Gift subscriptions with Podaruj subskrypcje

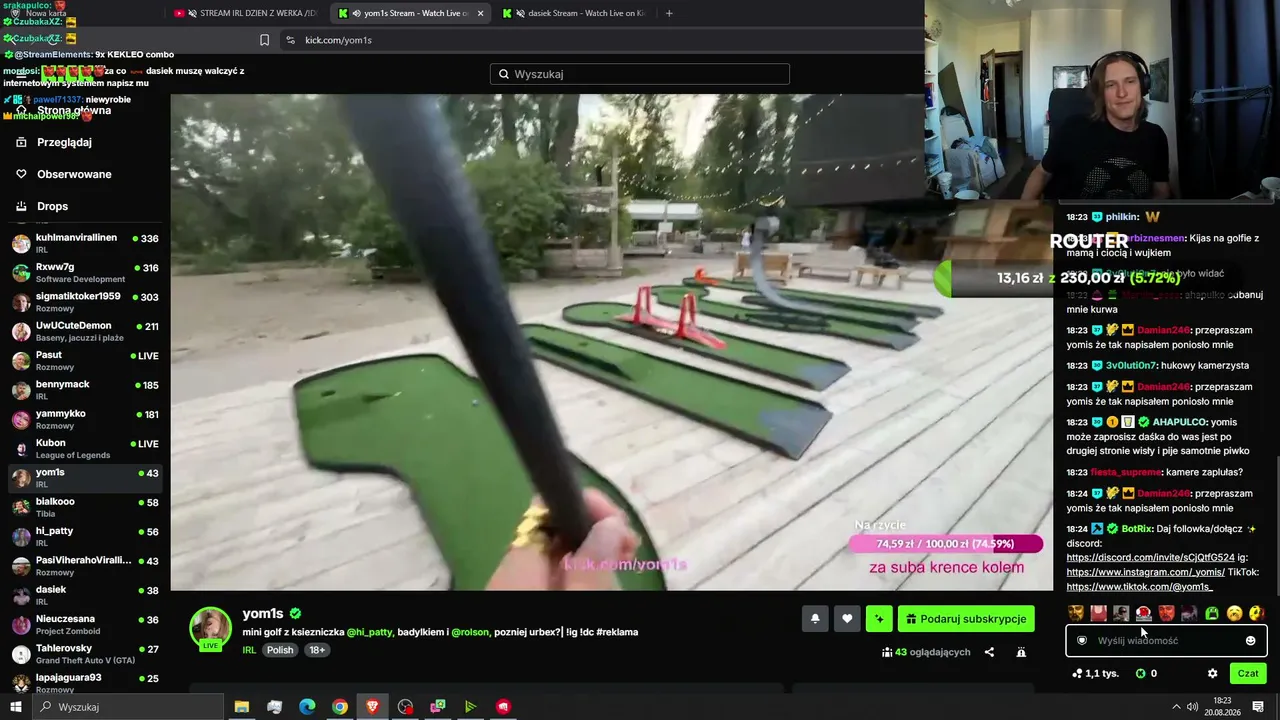point(966,619)
